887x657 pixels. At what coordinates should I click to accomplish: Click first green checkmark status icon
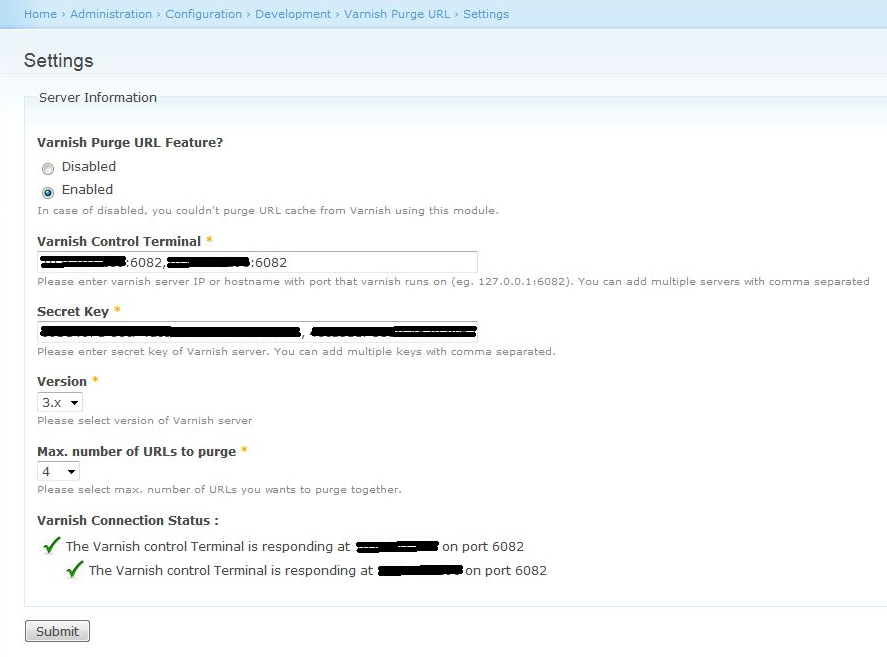click(51, 546)
